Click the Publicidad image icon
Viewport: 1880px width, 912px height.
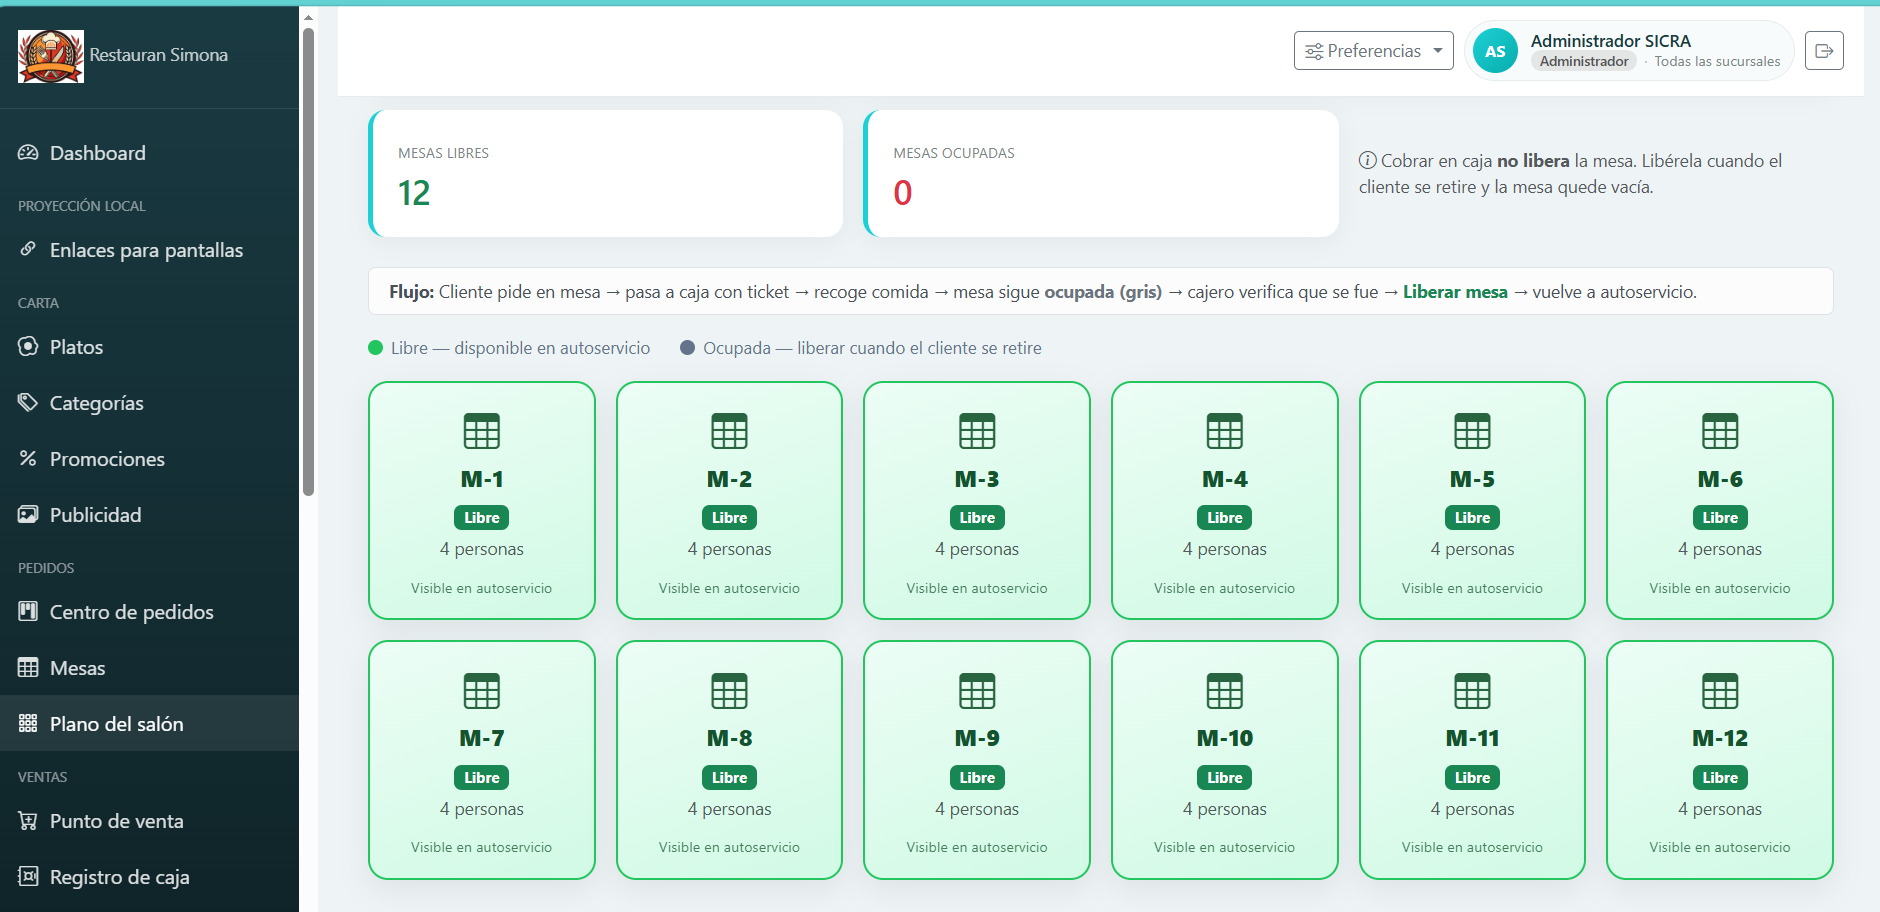click(x=28, y=514)
